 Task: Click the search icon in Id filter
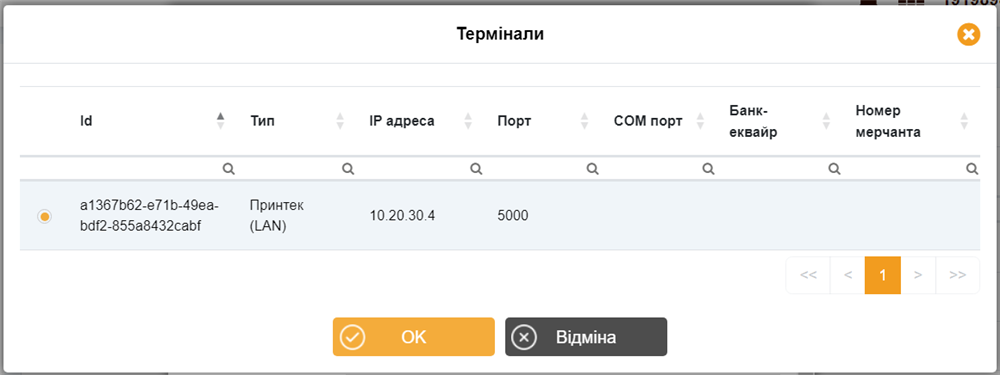coord(228,169)
